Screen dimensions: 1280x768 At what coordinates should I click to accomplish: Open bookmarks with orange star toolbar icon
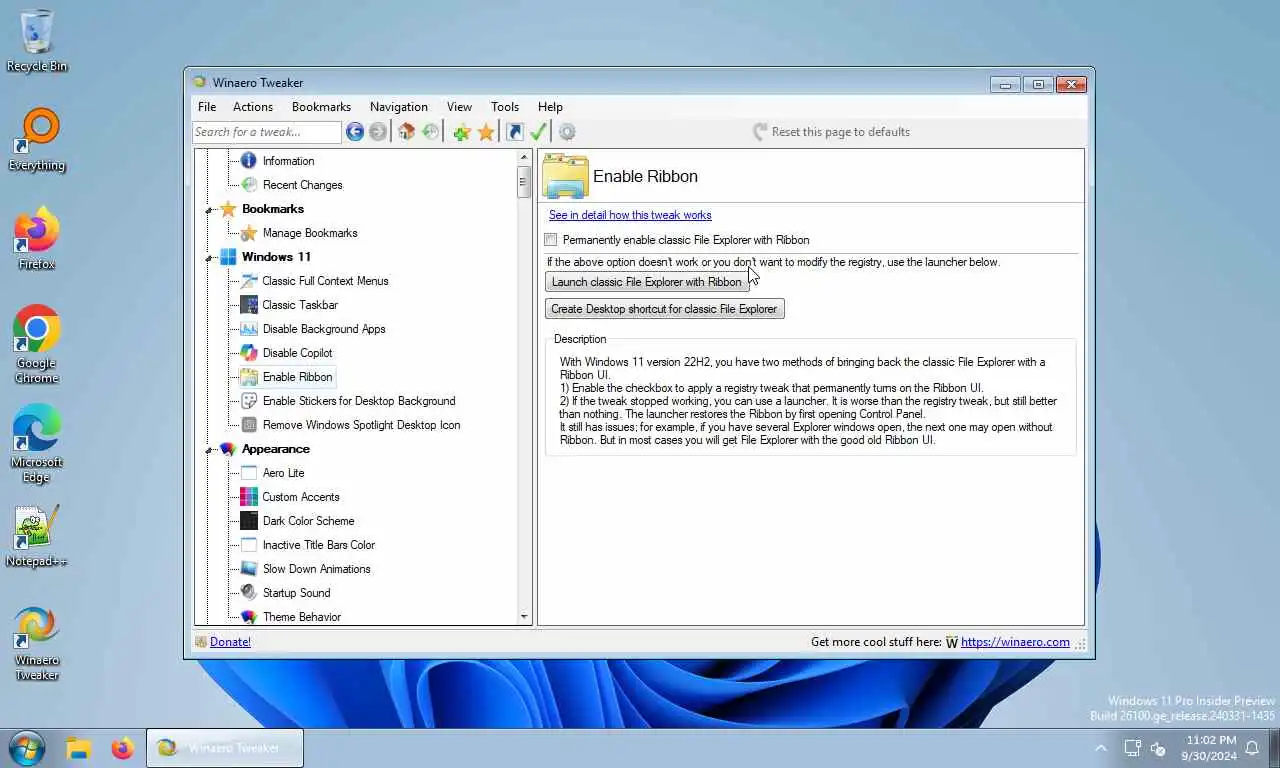(x=486, y=132)
